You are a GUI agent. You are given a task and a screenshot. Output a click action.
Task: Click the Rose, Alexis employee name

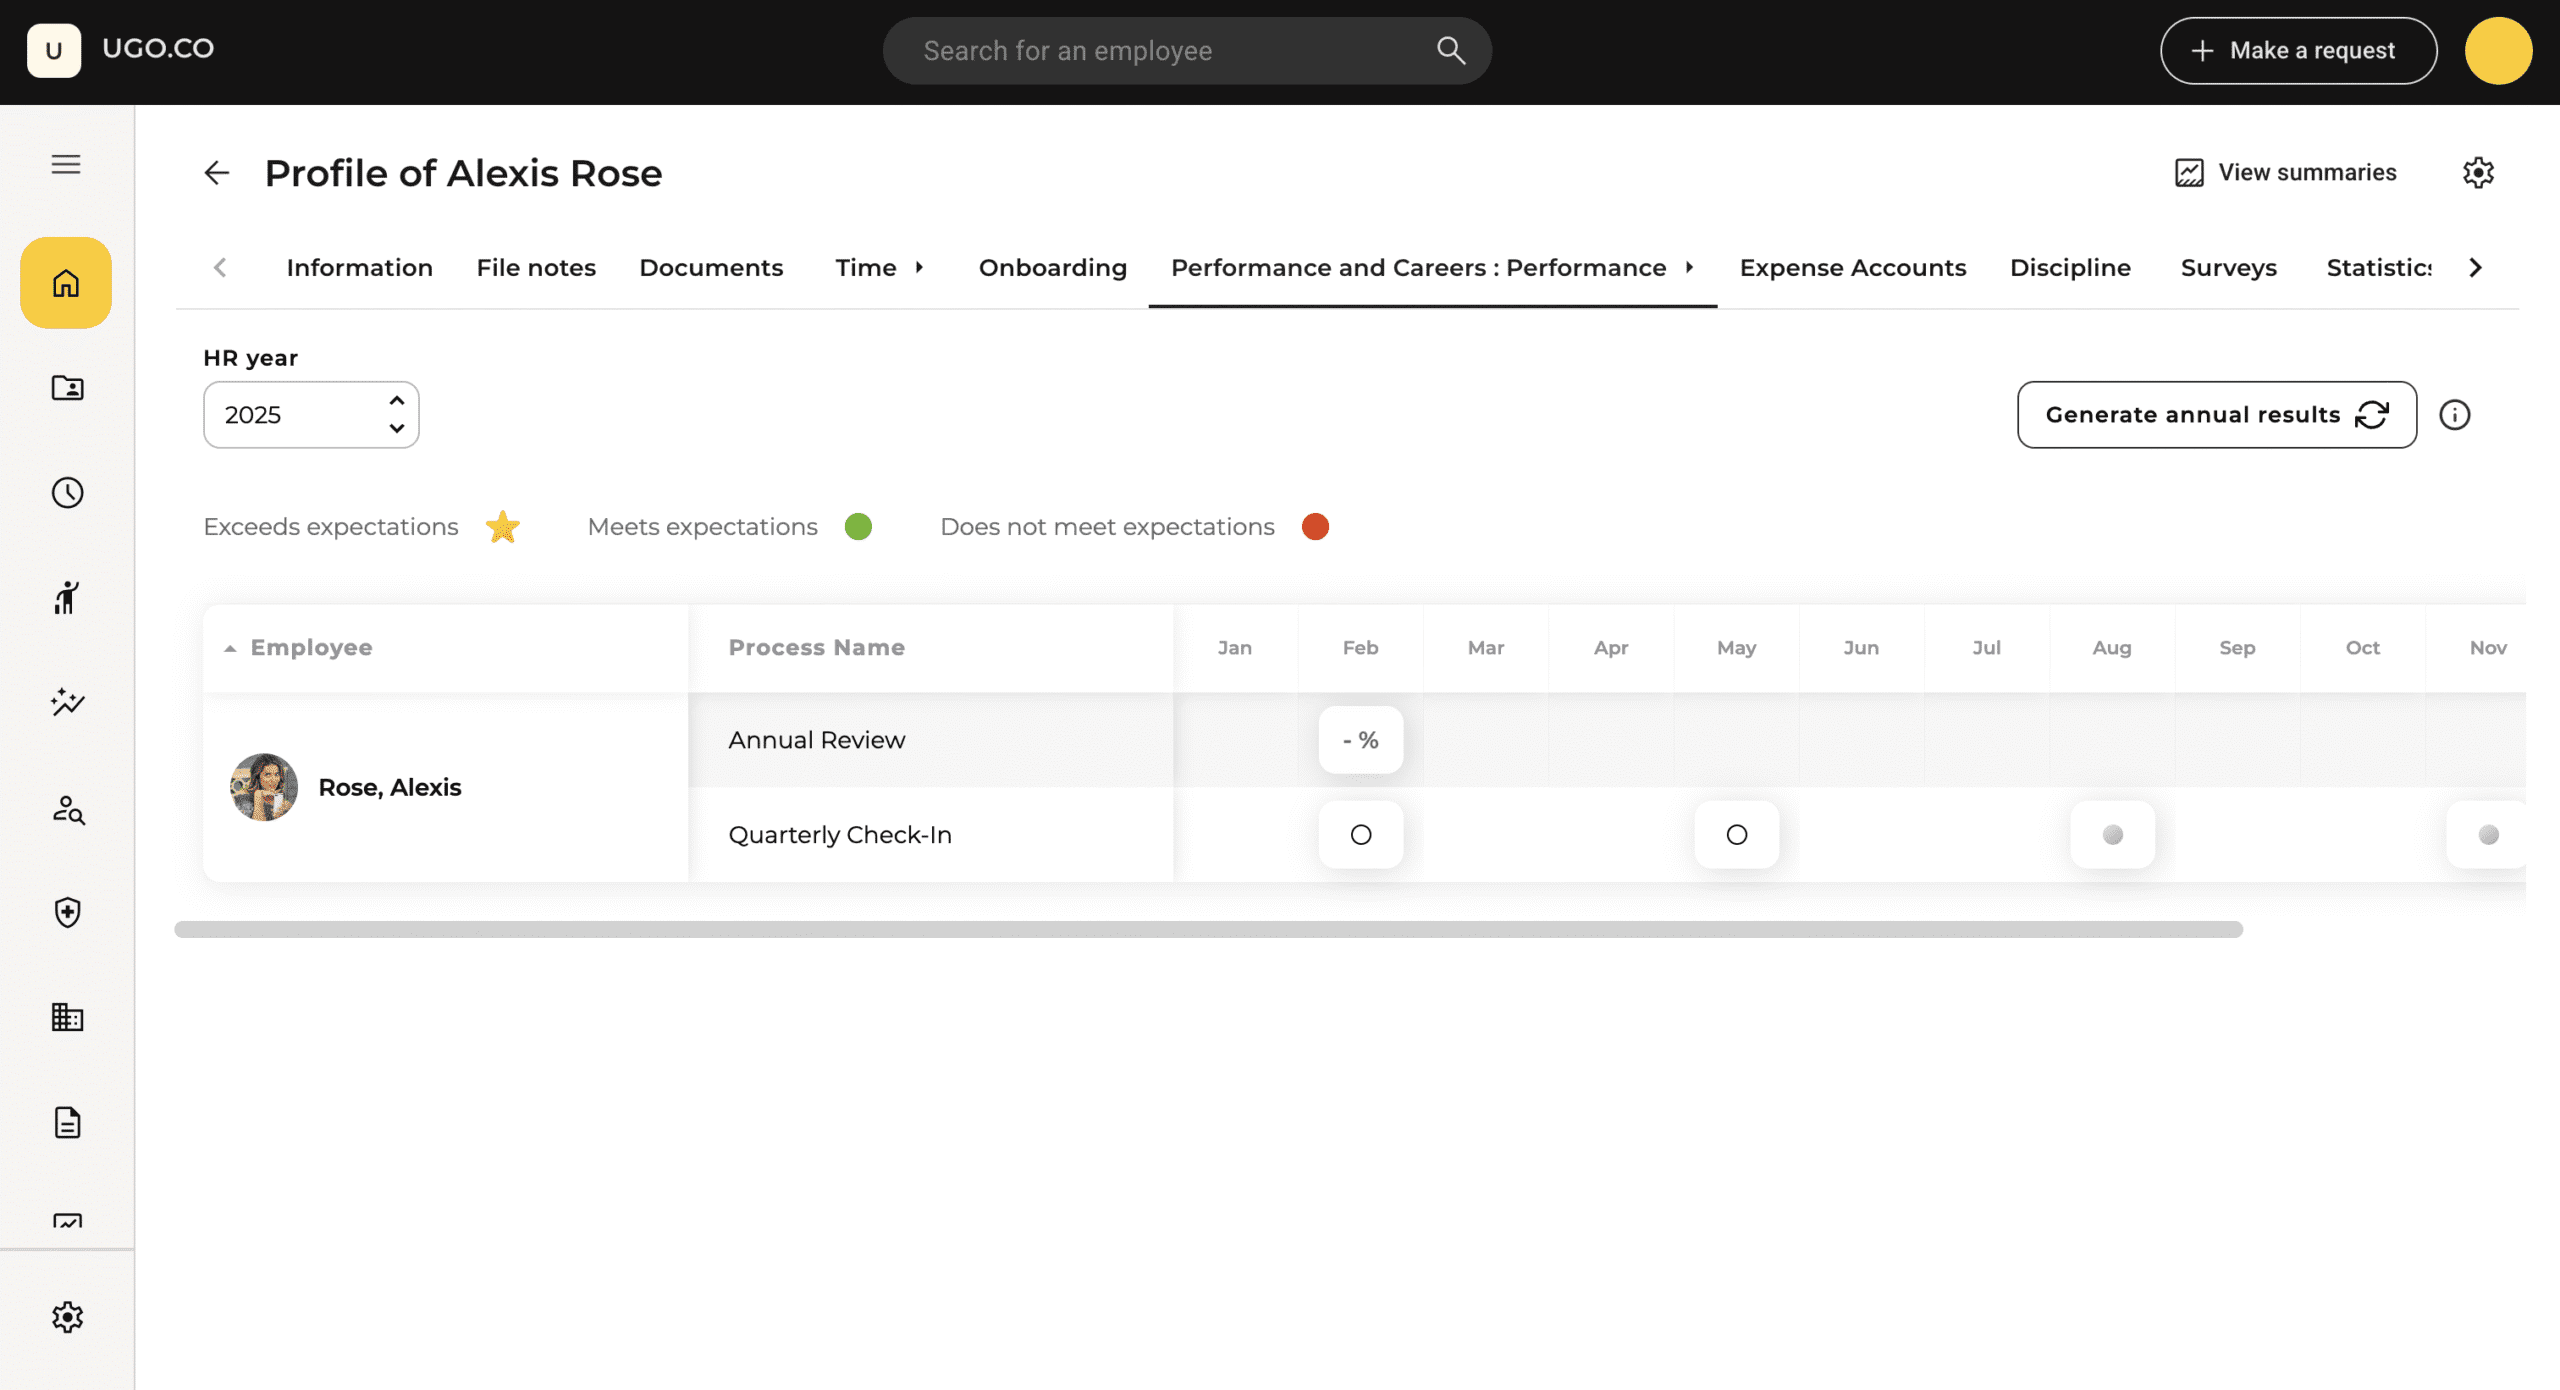[390, 788]
